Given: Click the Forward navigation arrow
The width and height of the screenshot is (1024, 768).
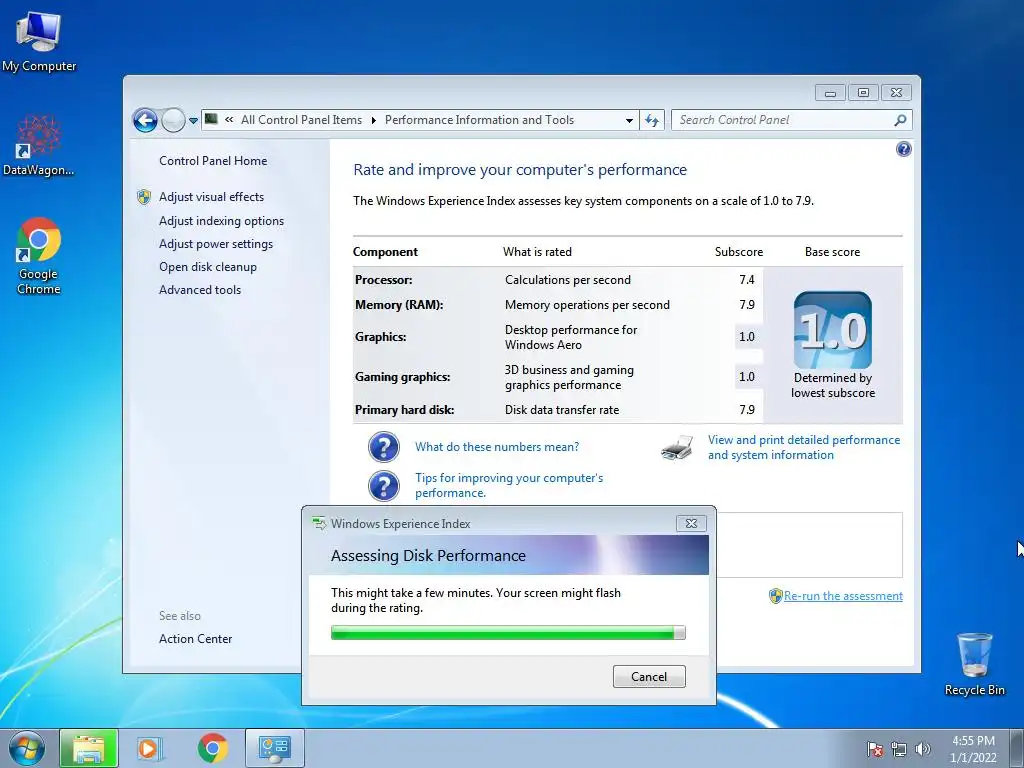Looking at the screenshot, I should pos(173,120).
